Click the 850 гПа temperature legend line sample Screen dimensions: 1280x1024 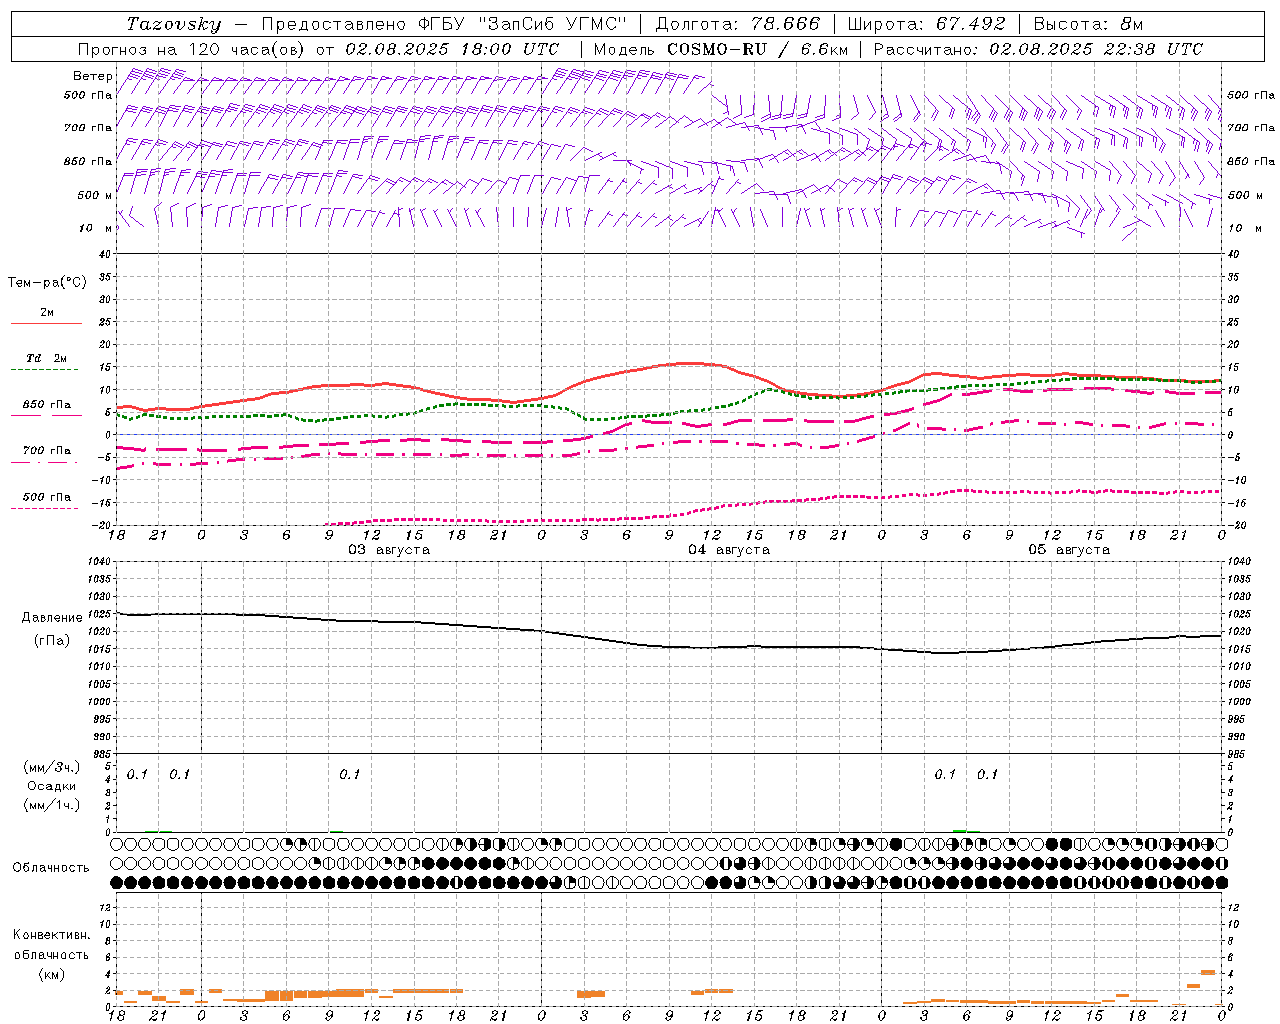pyautogui.click(x=46, y=416)
